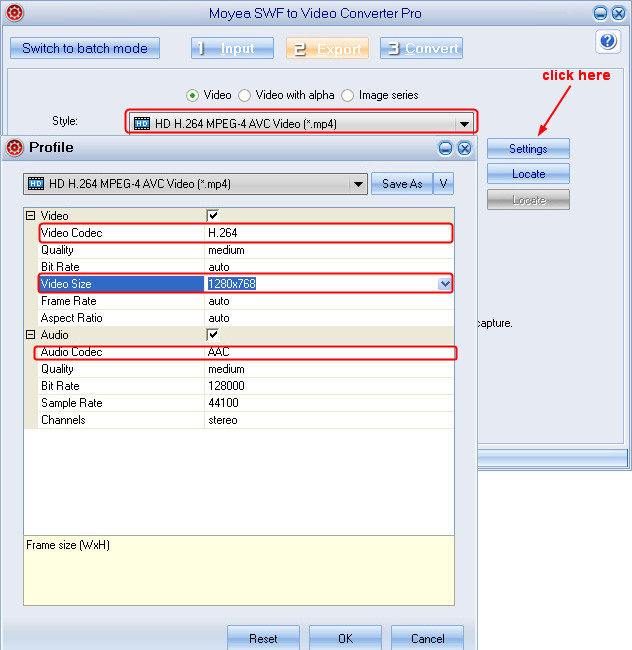Go to the Convert step tab

click(421, 48)
